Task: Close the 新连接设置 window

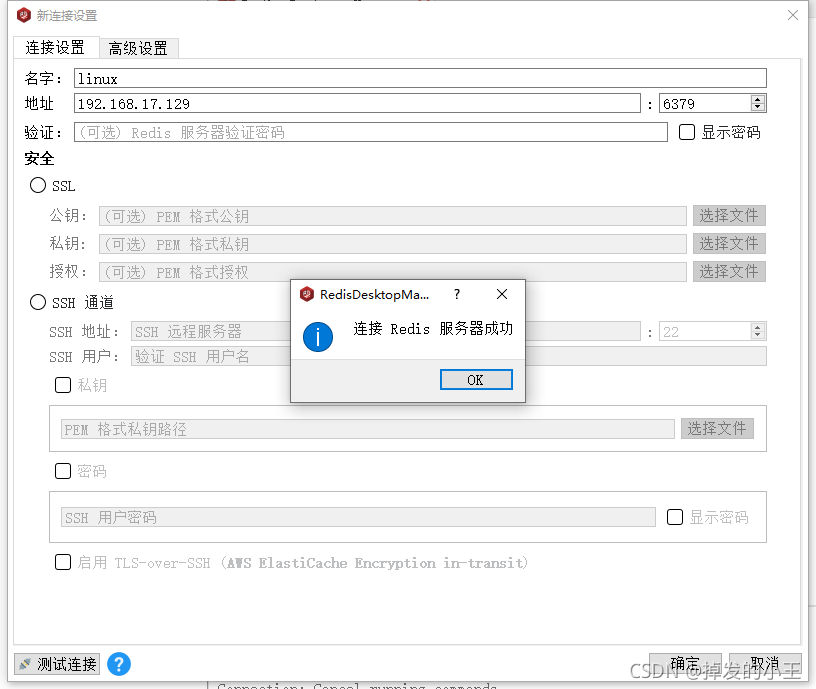Action: [x=793, y=15]
